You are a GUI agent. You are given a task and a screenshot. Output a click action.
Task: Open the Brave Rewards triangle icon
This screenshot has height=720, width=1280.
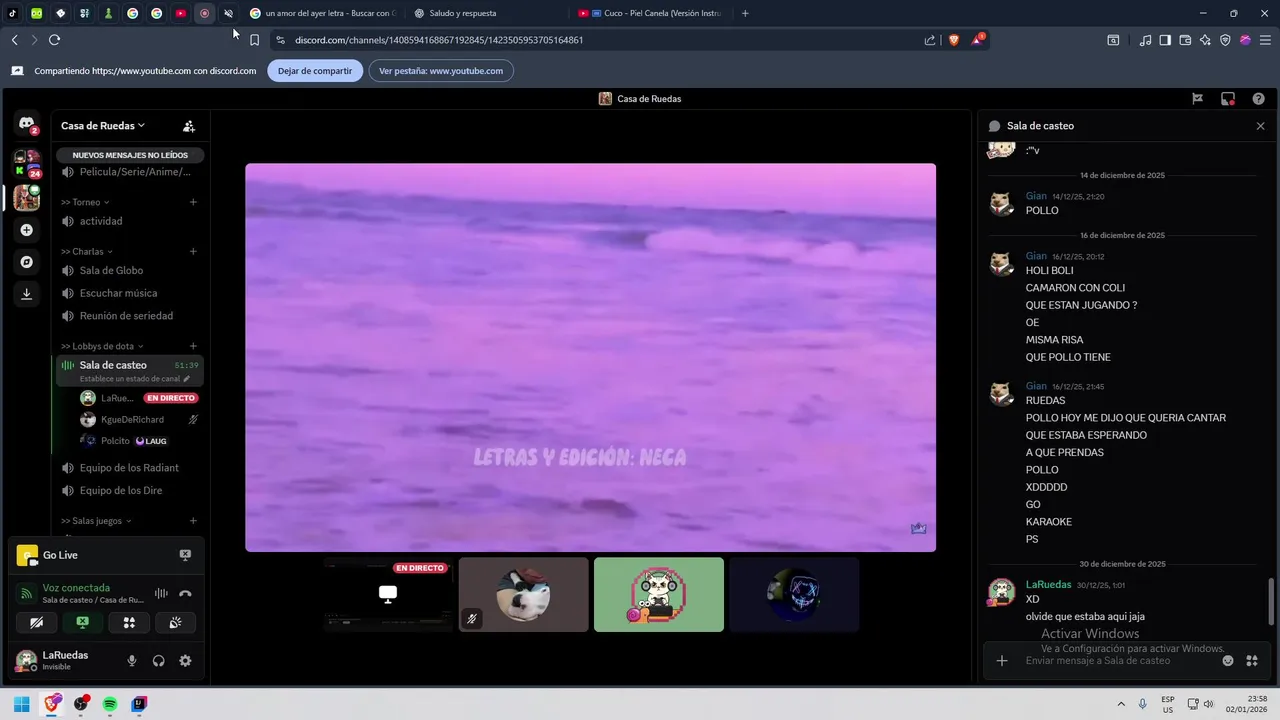(978, 40)
